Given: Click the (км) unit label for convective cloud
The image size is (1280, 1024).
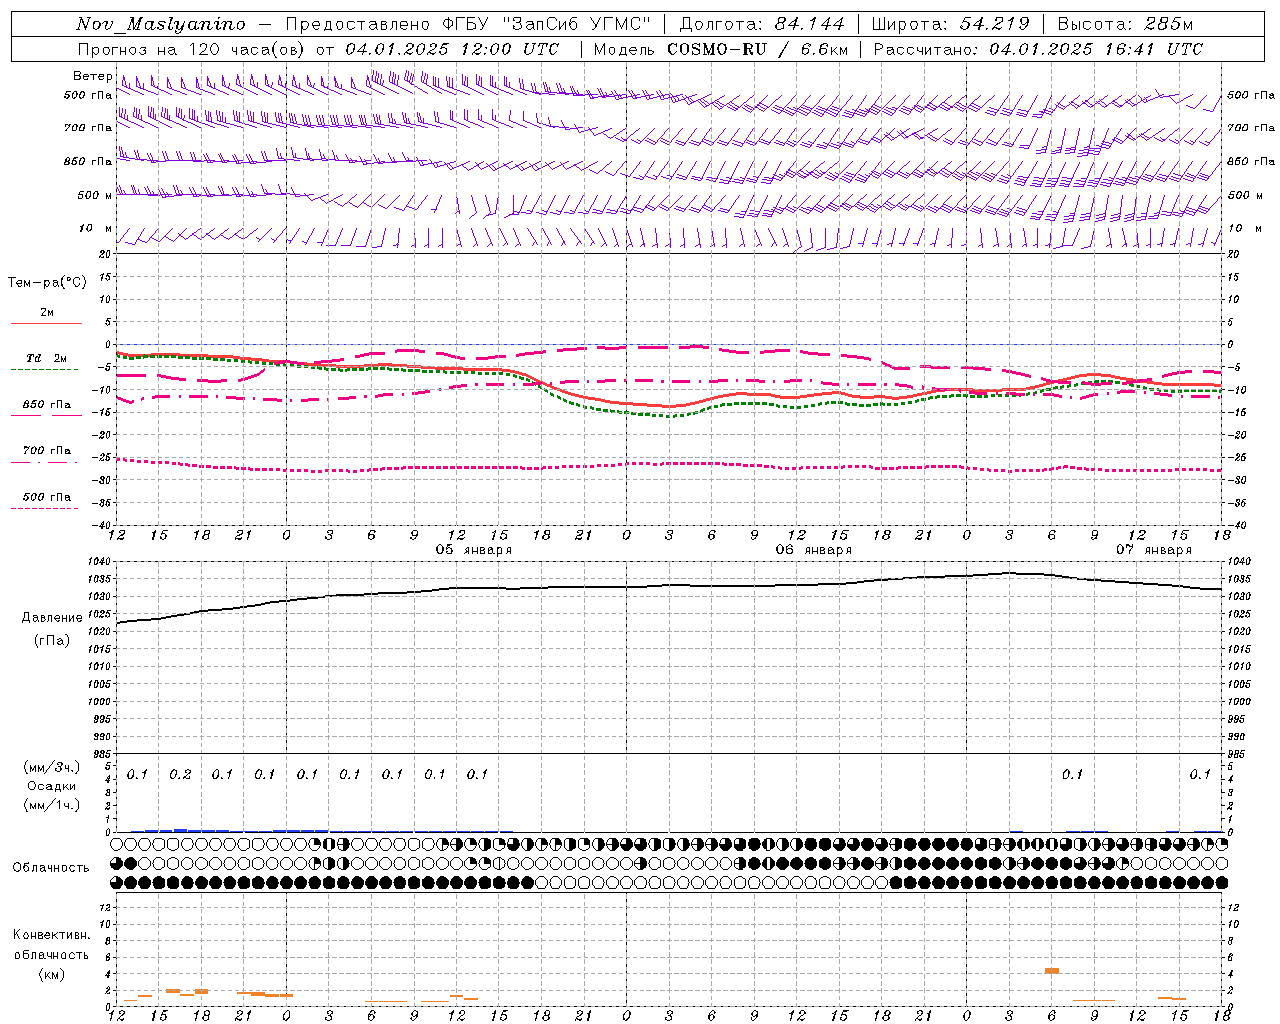Looking at the screenshot, I should click(52, 973).
